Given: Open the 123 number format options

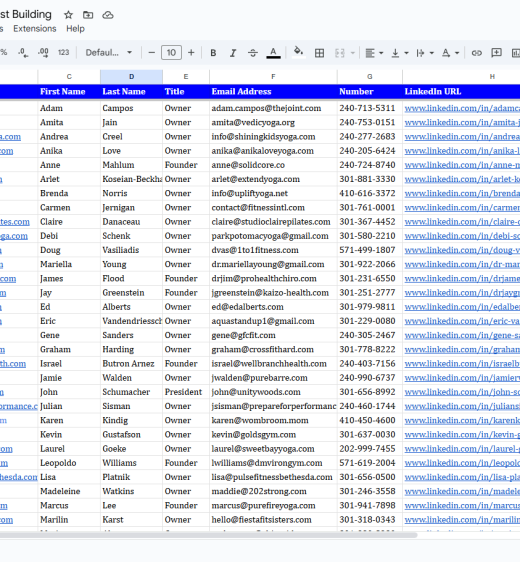Looking at the screenshot, I should pyautogui.click(x=63, y=53).
